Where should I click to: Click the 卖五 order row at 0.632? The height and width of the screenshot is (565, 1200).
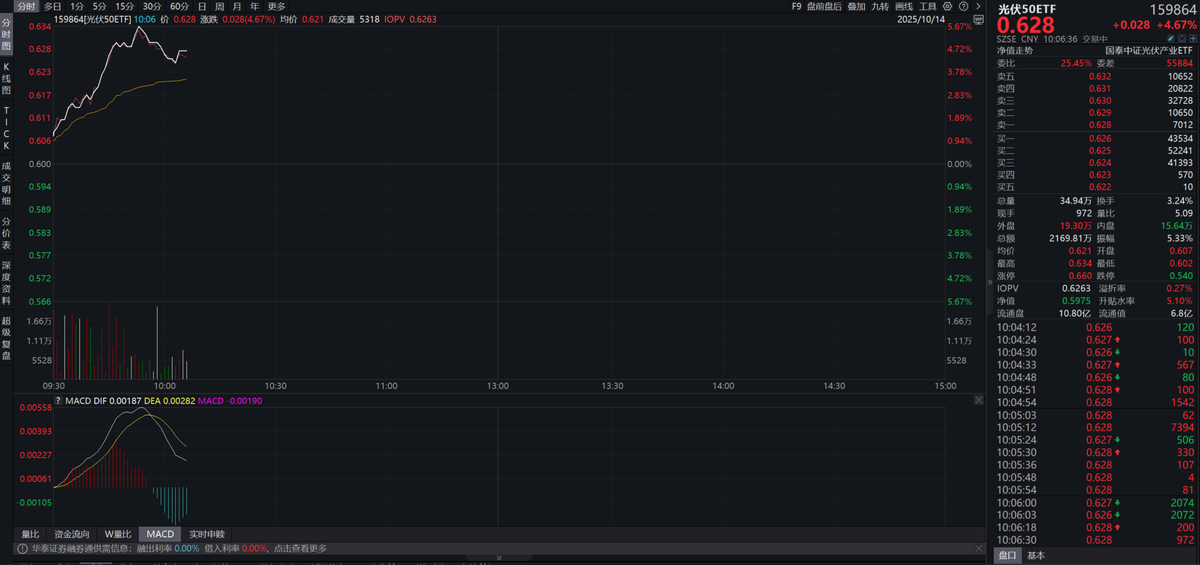tap(1095, 76)
